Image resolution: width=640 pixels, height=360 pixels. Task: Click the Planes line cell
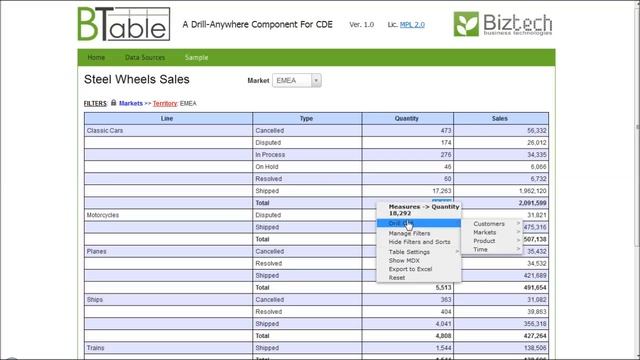[x=168, y=251]
